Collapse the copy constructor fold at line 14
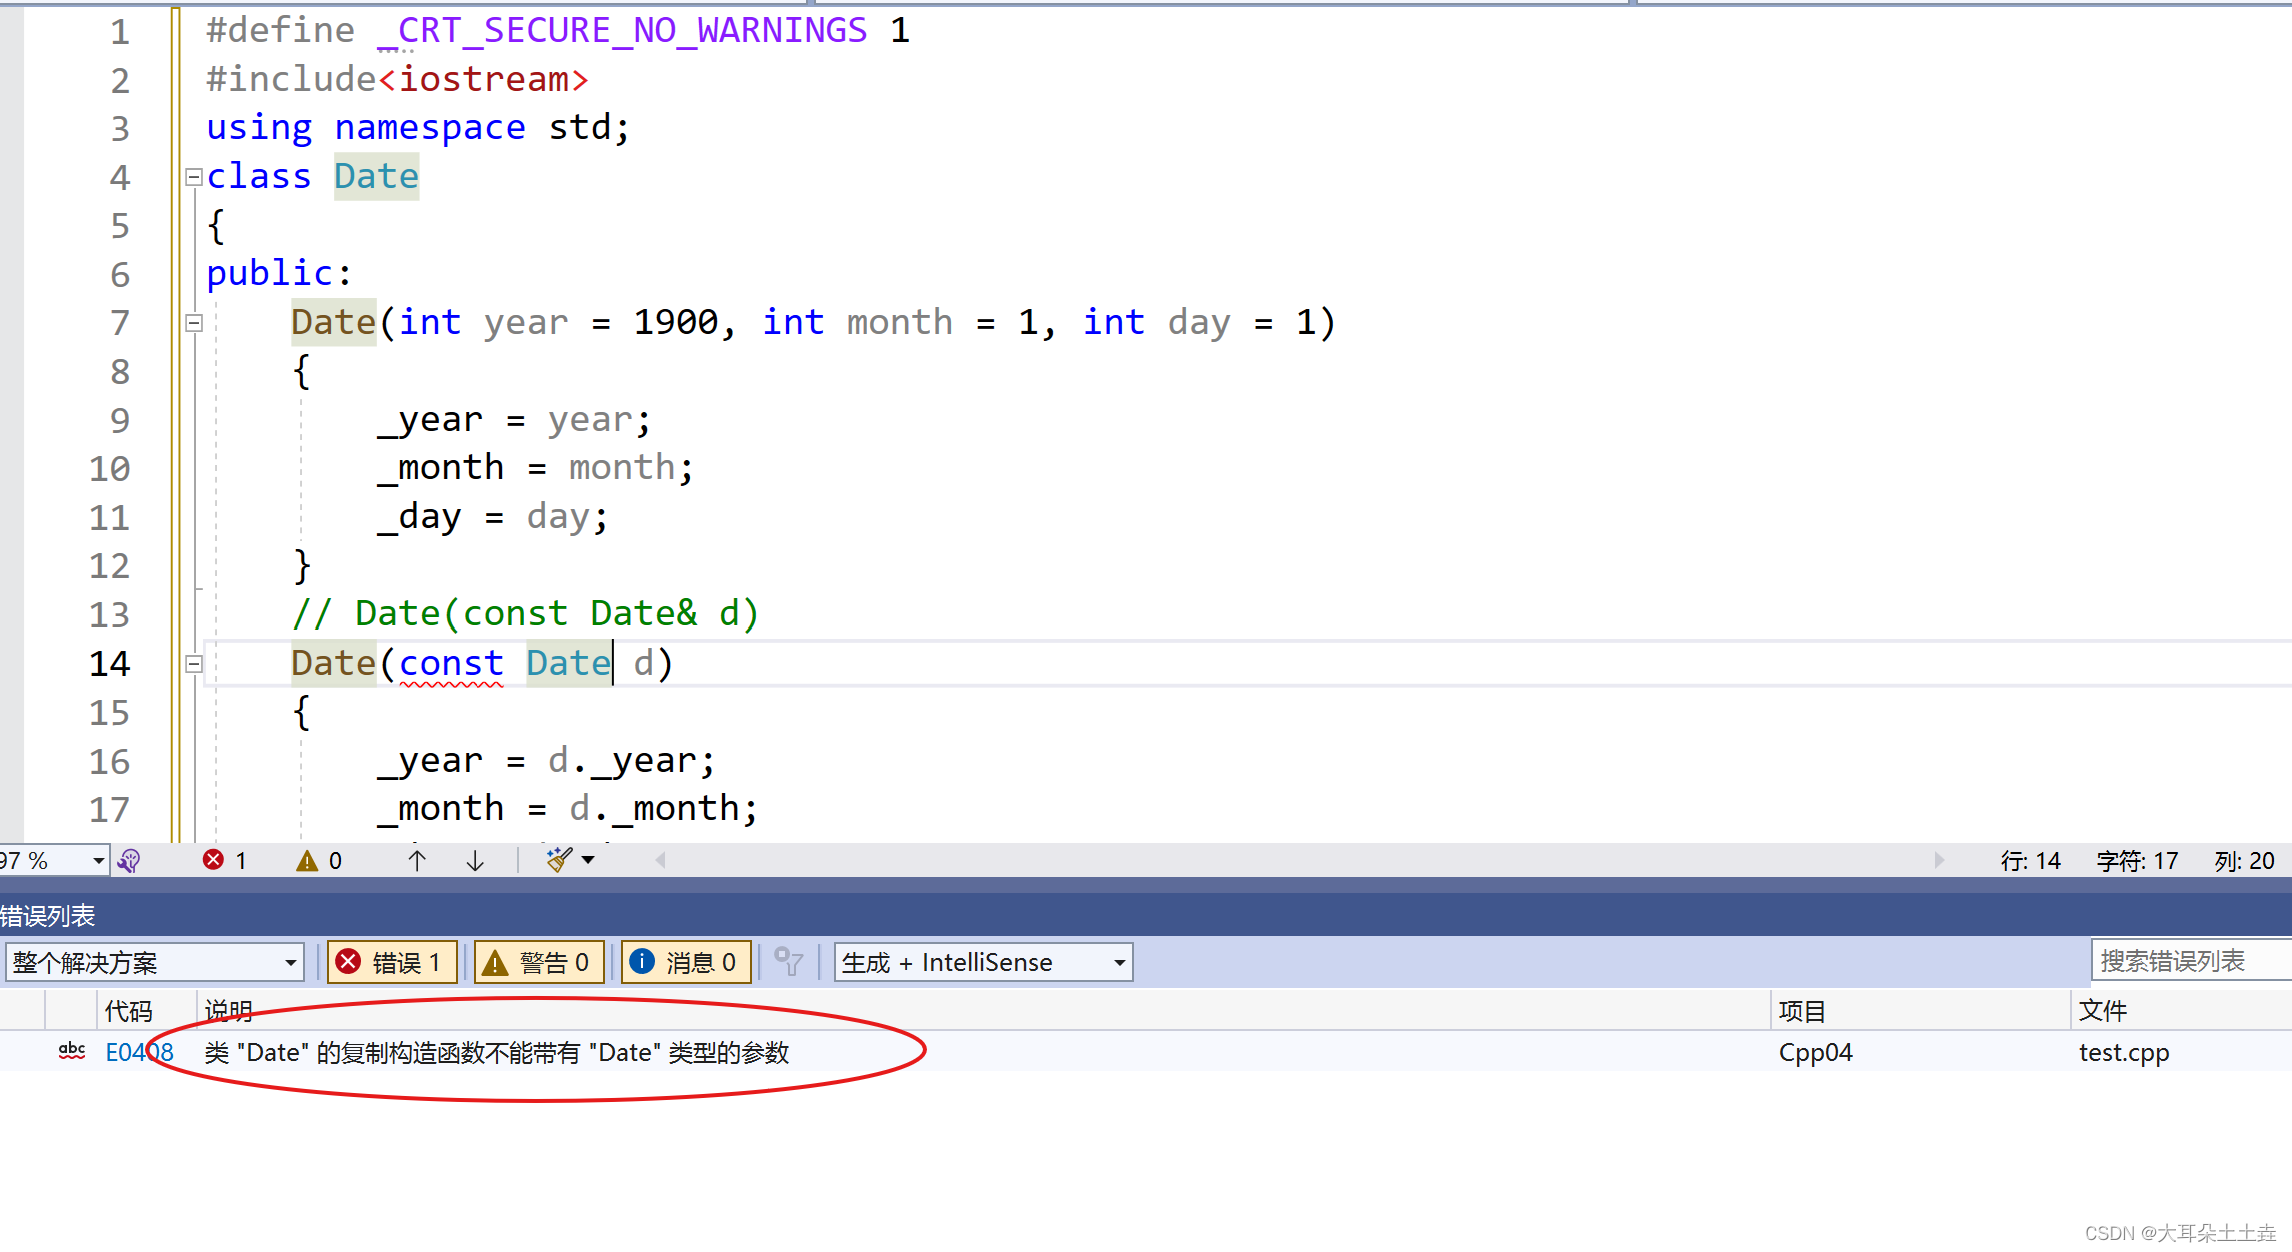Image resolution: width=2292 pixels, height=1252 pixels. [194, 664]
